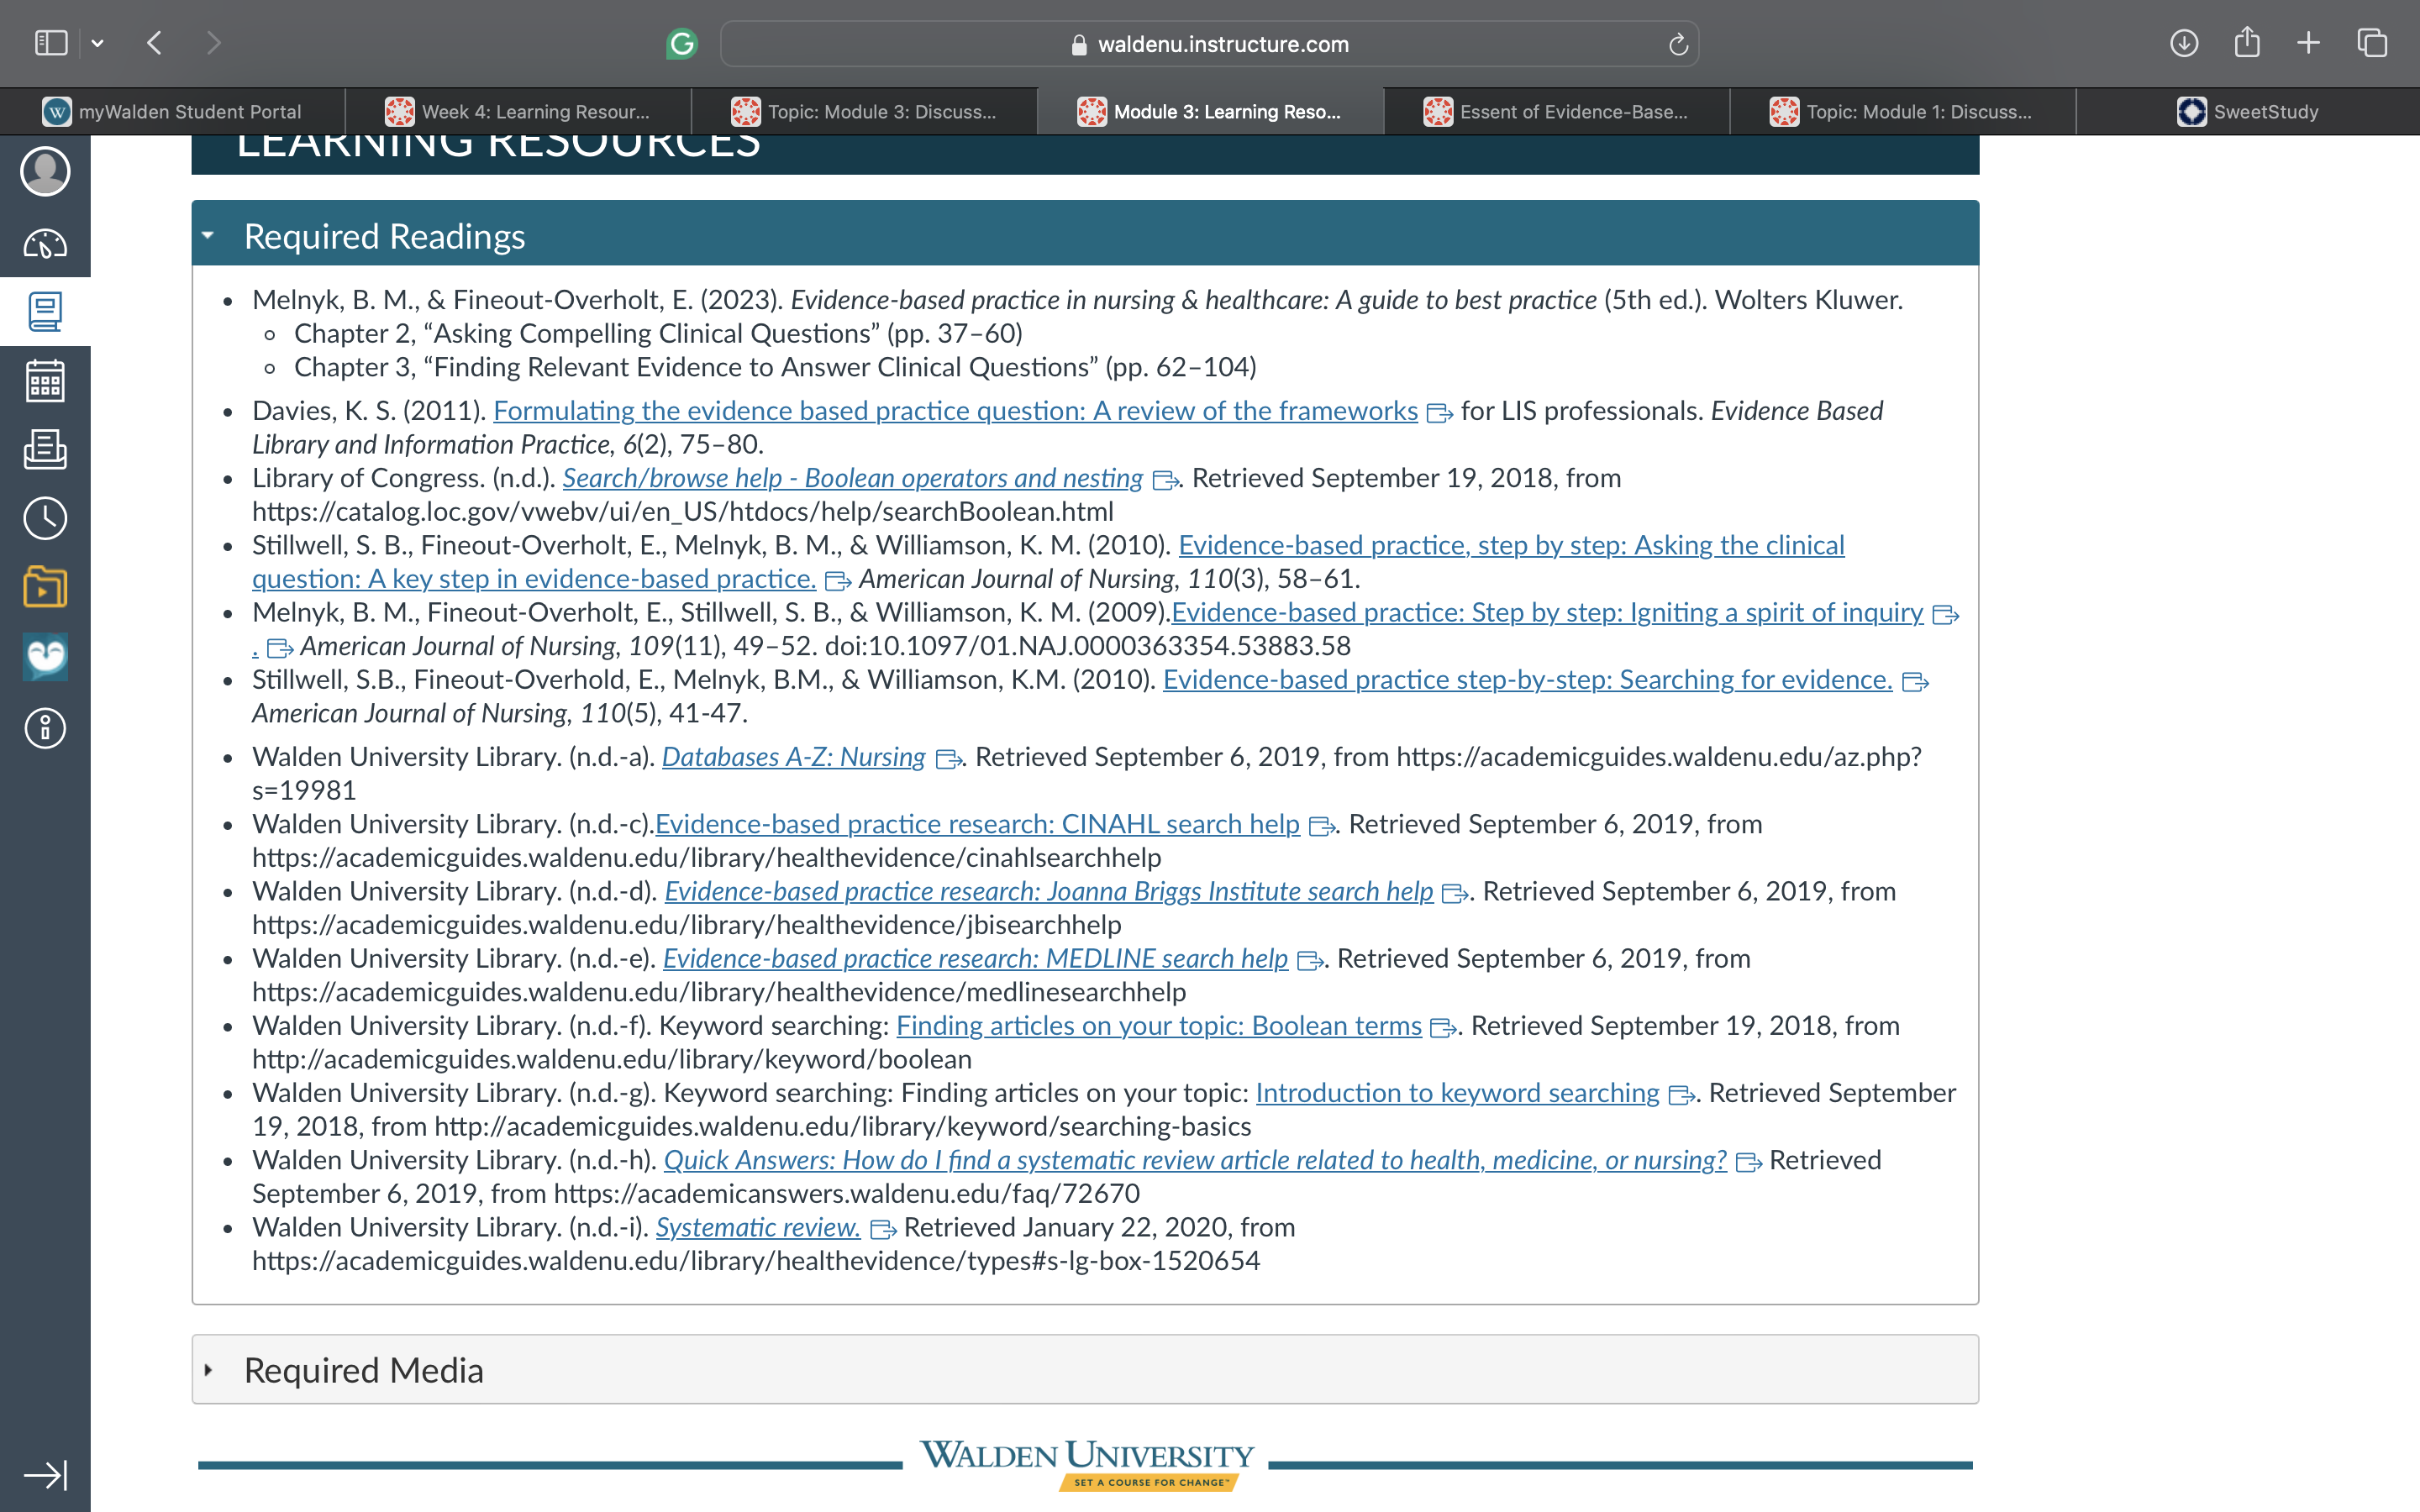Open the sidebar options dropdown chevron
This screenshot has height=1512, width=2420.
pyautogui.click(x=97, y=43)
